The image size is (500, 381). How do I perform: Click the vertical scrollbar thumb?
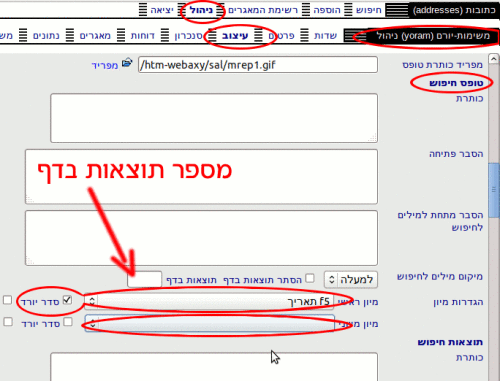tap(493, 190)
